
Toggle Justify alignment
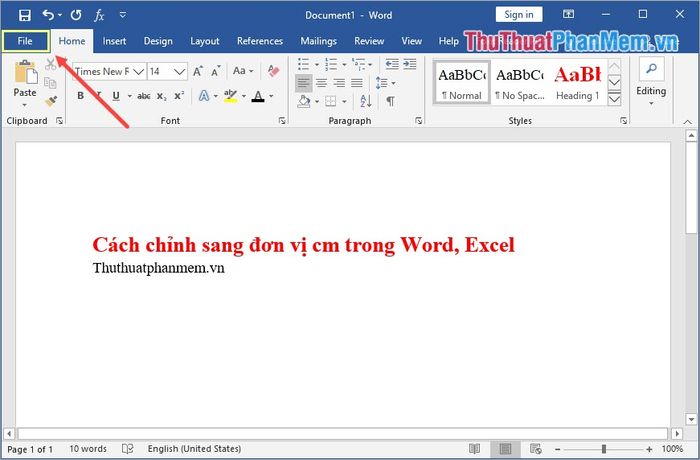[x=357, y=83]
